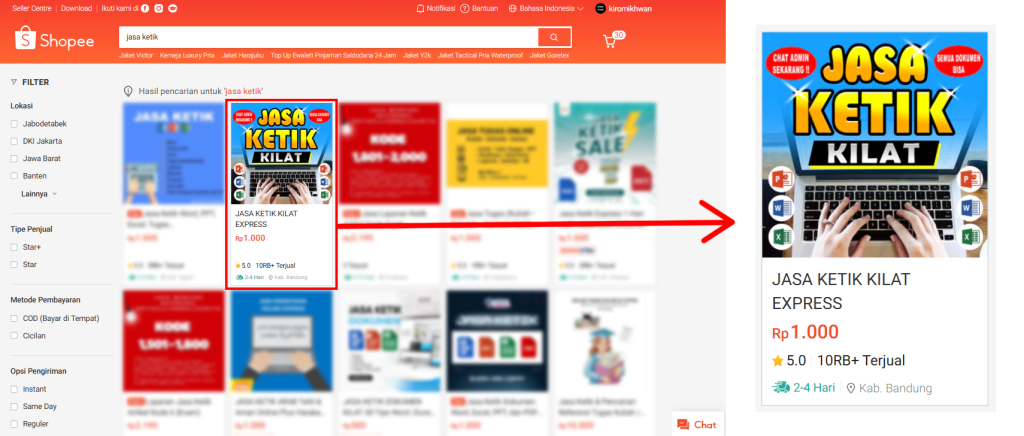The height and width of the screenshot is (436, 1024).
Task: Click the orange search magnifier button
Action: pos(554,37)
